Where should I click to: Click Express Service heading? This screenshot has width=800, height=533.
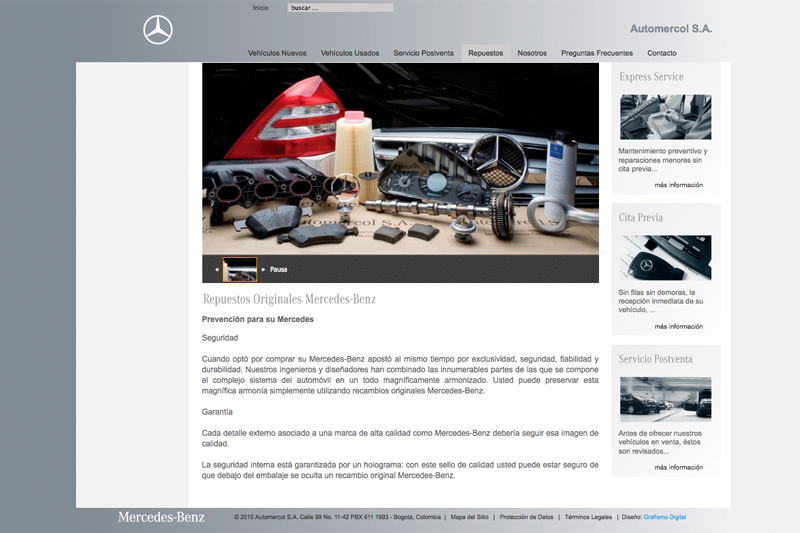click(652, 77)
